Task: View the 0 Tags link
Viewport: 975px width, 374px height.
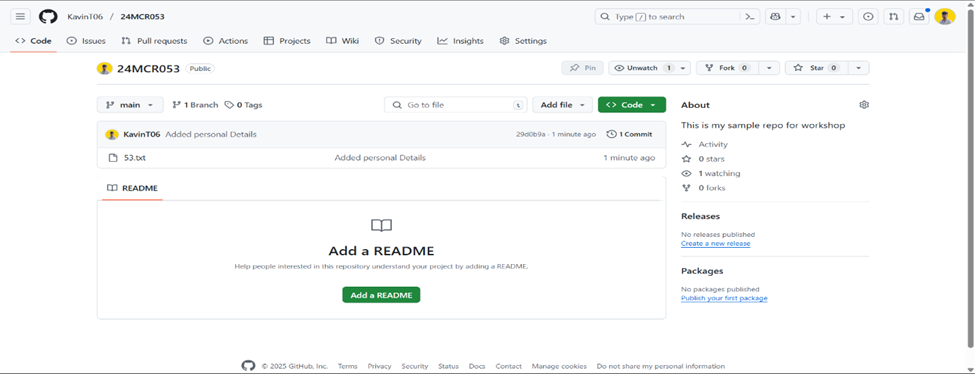Action: click(244, 105)
